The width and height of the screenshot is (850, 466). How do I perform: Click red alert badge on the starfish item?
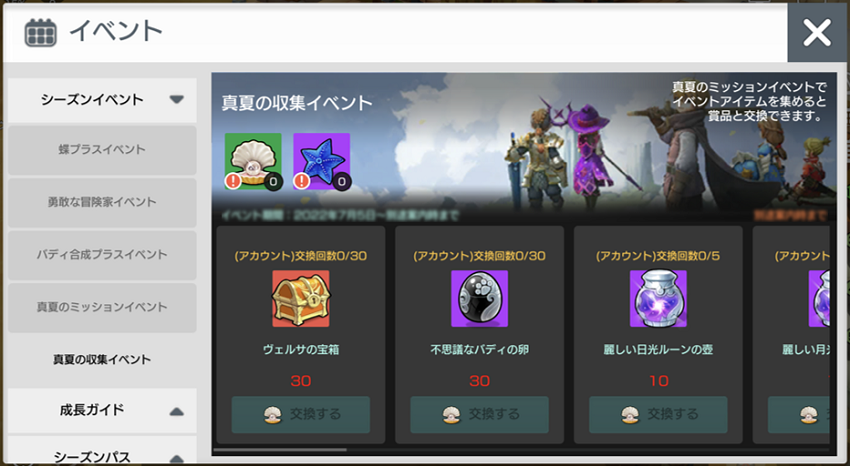(x=301, y=181)
